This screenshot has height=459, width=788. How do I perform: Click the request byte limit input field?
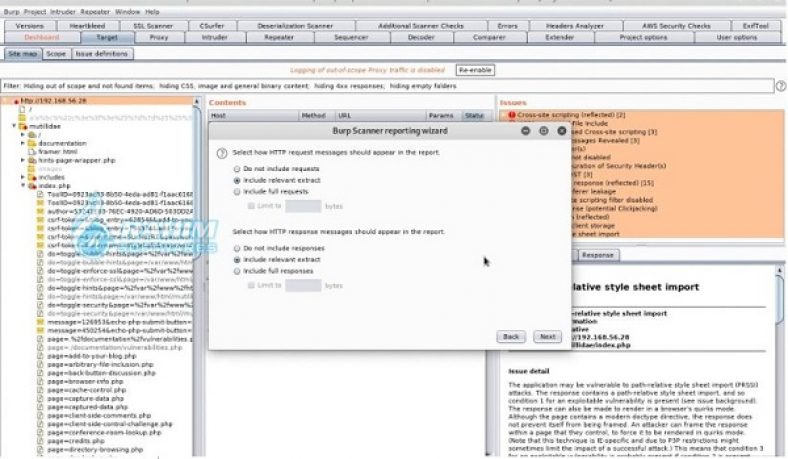[303, 206]
